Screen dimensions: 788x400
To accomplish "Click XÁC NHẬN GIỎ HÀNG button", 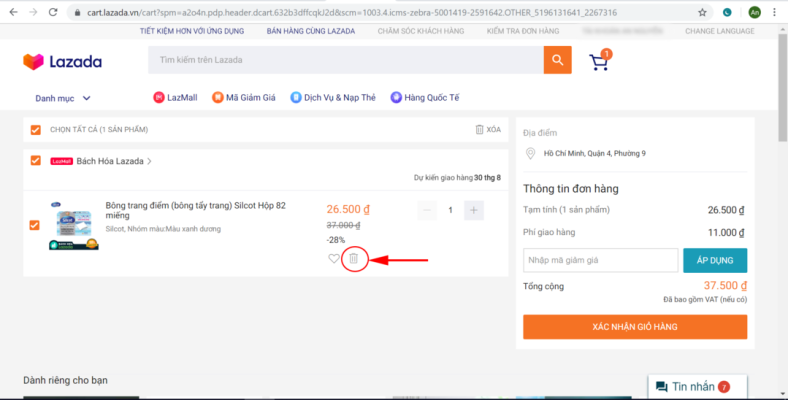I will [635, 327].
